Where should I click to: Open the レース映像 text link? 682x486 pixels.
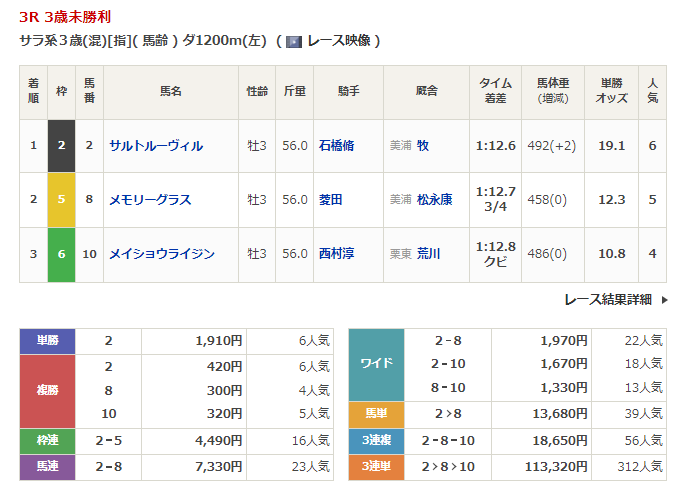click(338, 41)
